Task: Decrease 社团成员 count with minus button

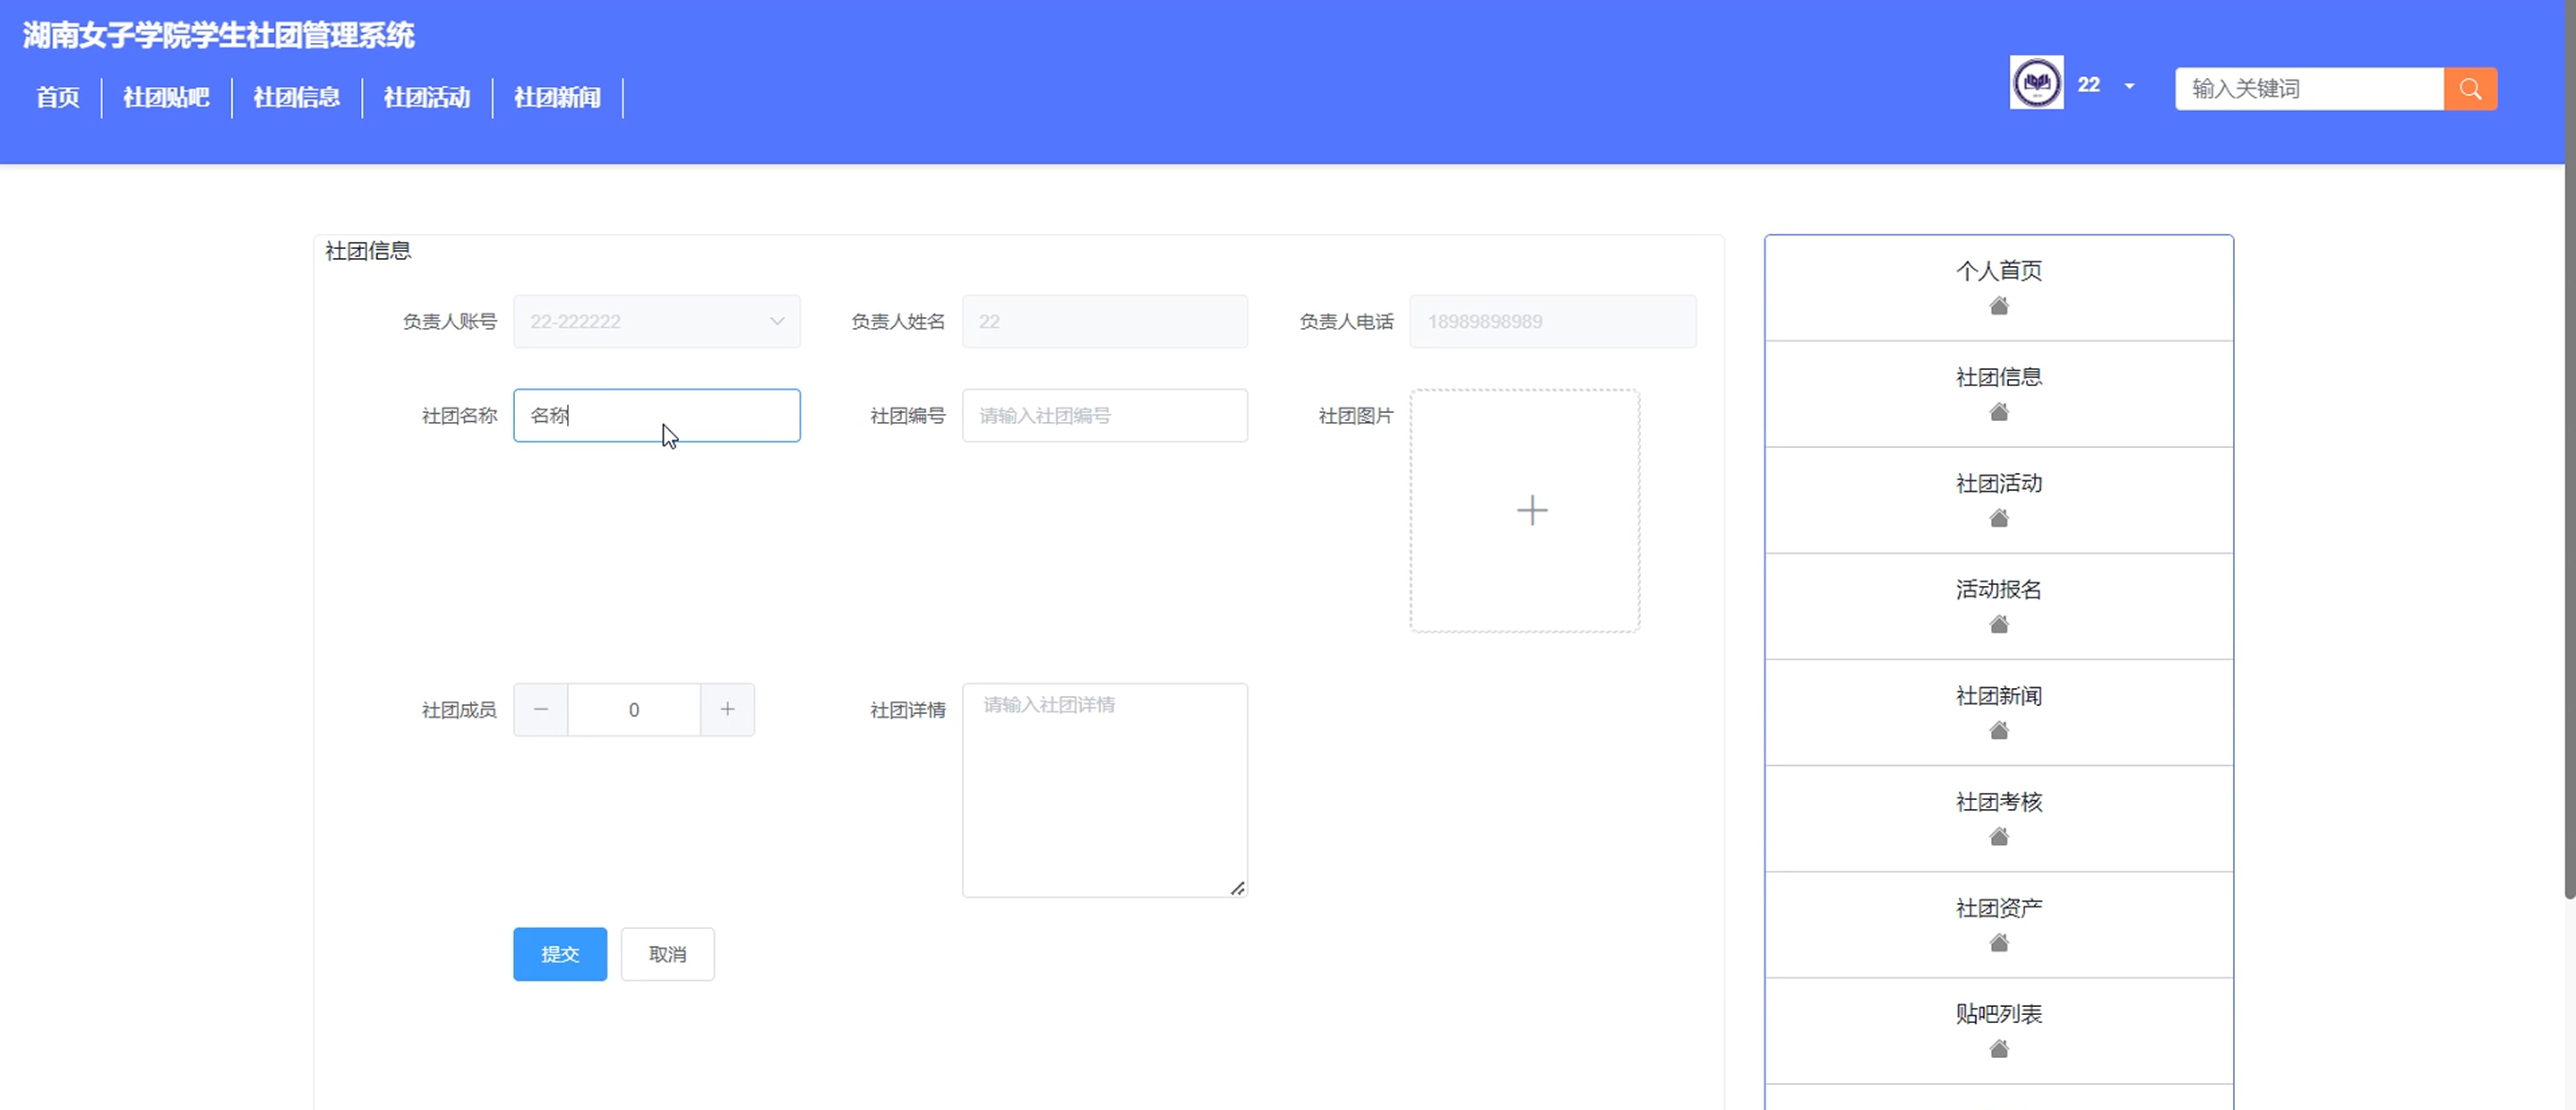Action: [x=541, y=710]
